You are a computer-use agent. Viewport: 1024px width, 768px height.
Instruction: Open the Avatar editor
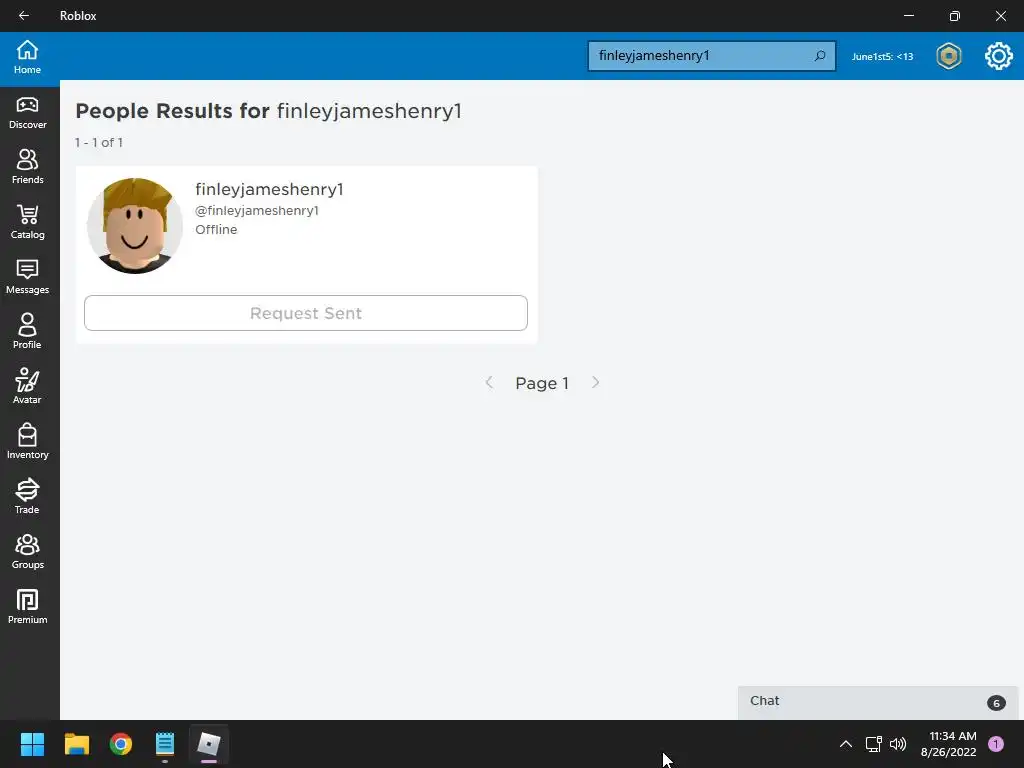click(x=27, y=387)
